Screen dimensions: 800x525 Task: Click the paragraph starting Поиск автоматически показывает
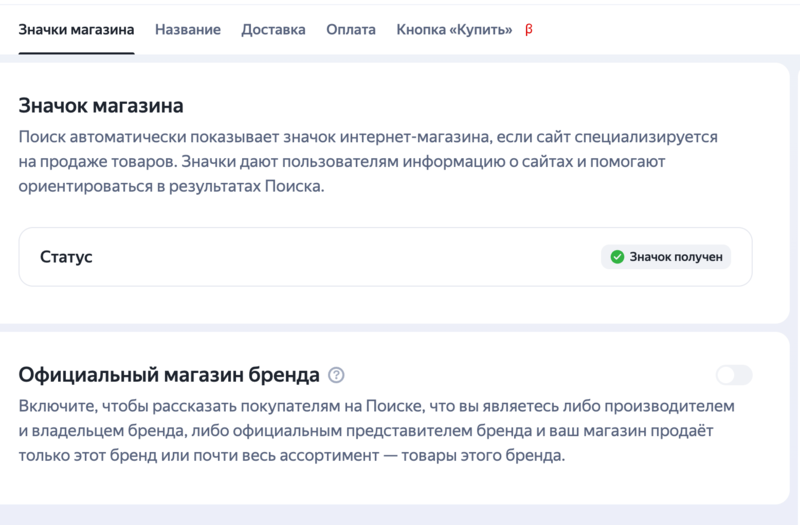click(x=368, y=161)
